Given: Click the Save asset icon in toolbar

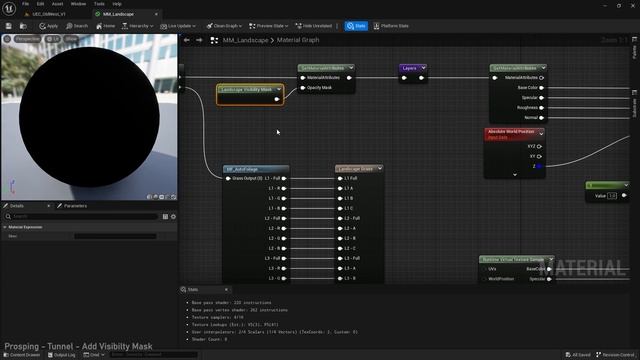Looking at the screenshot, I should tap(9, 26).
